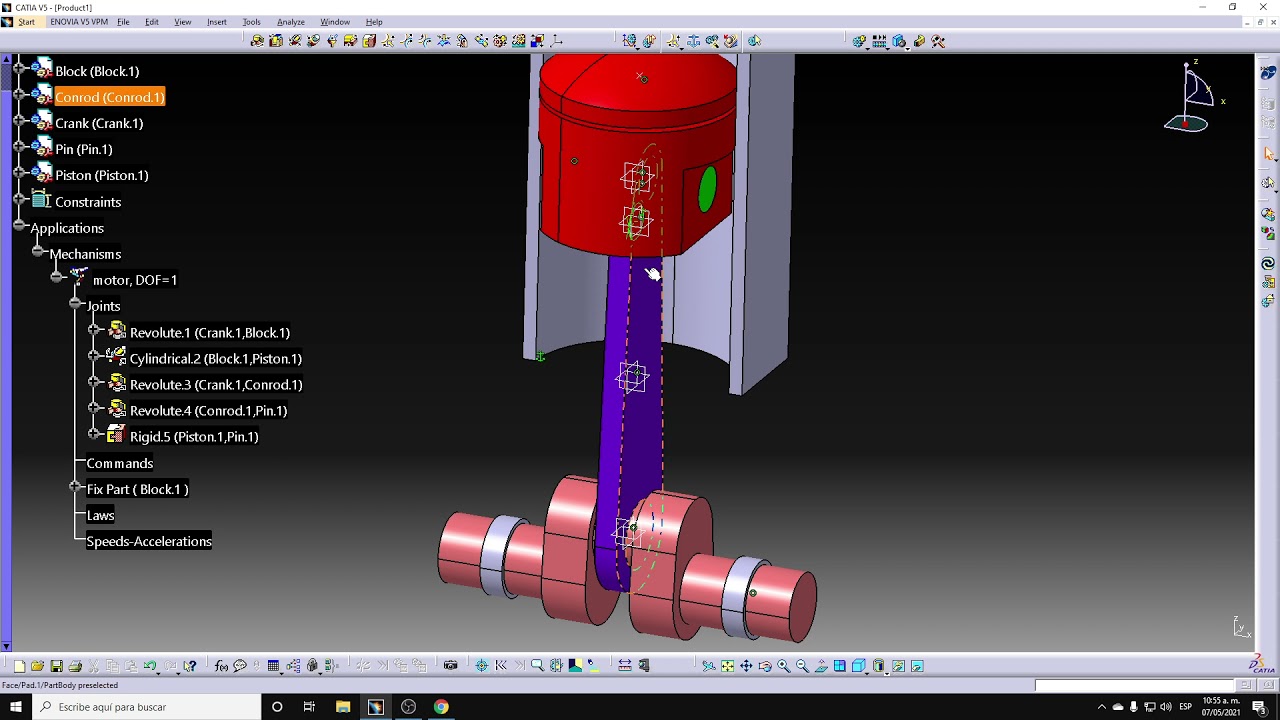Open the Help menu
This screenshot has height=720, width=1280.
[x=374, y=22]
